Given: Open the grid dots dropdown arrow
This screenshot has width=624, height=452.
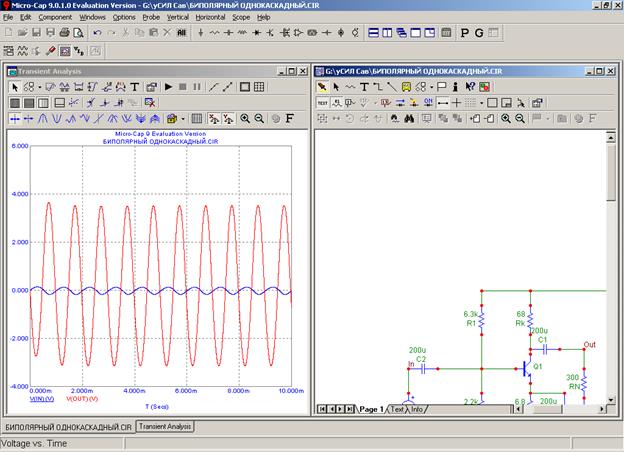Looking at the screenshot, I should (x=482, y=103).
